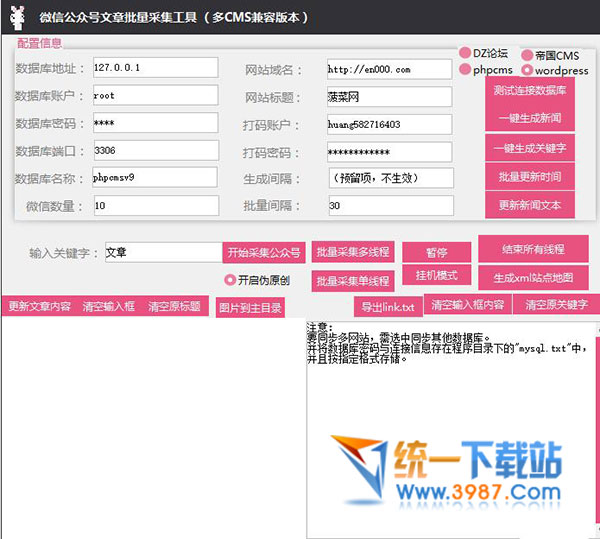The width and height of the screenshot is (600, 539).
Task: Click the 打码账户 label
Action: click(271, 125)
